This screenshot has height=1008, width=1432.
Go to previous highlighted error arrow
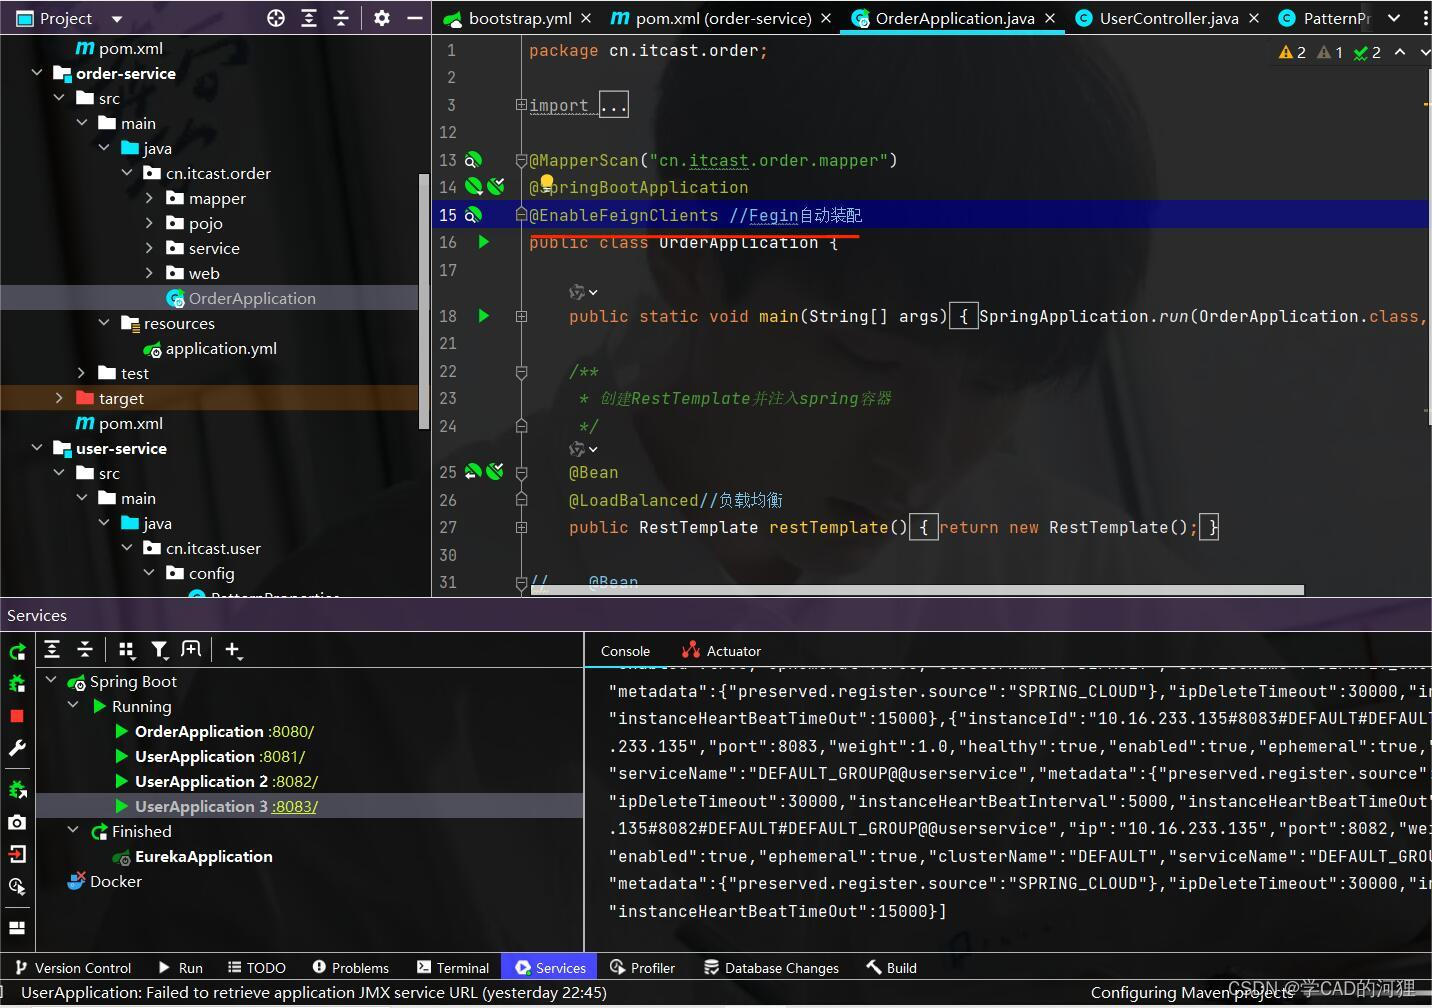pos(1400,52)
